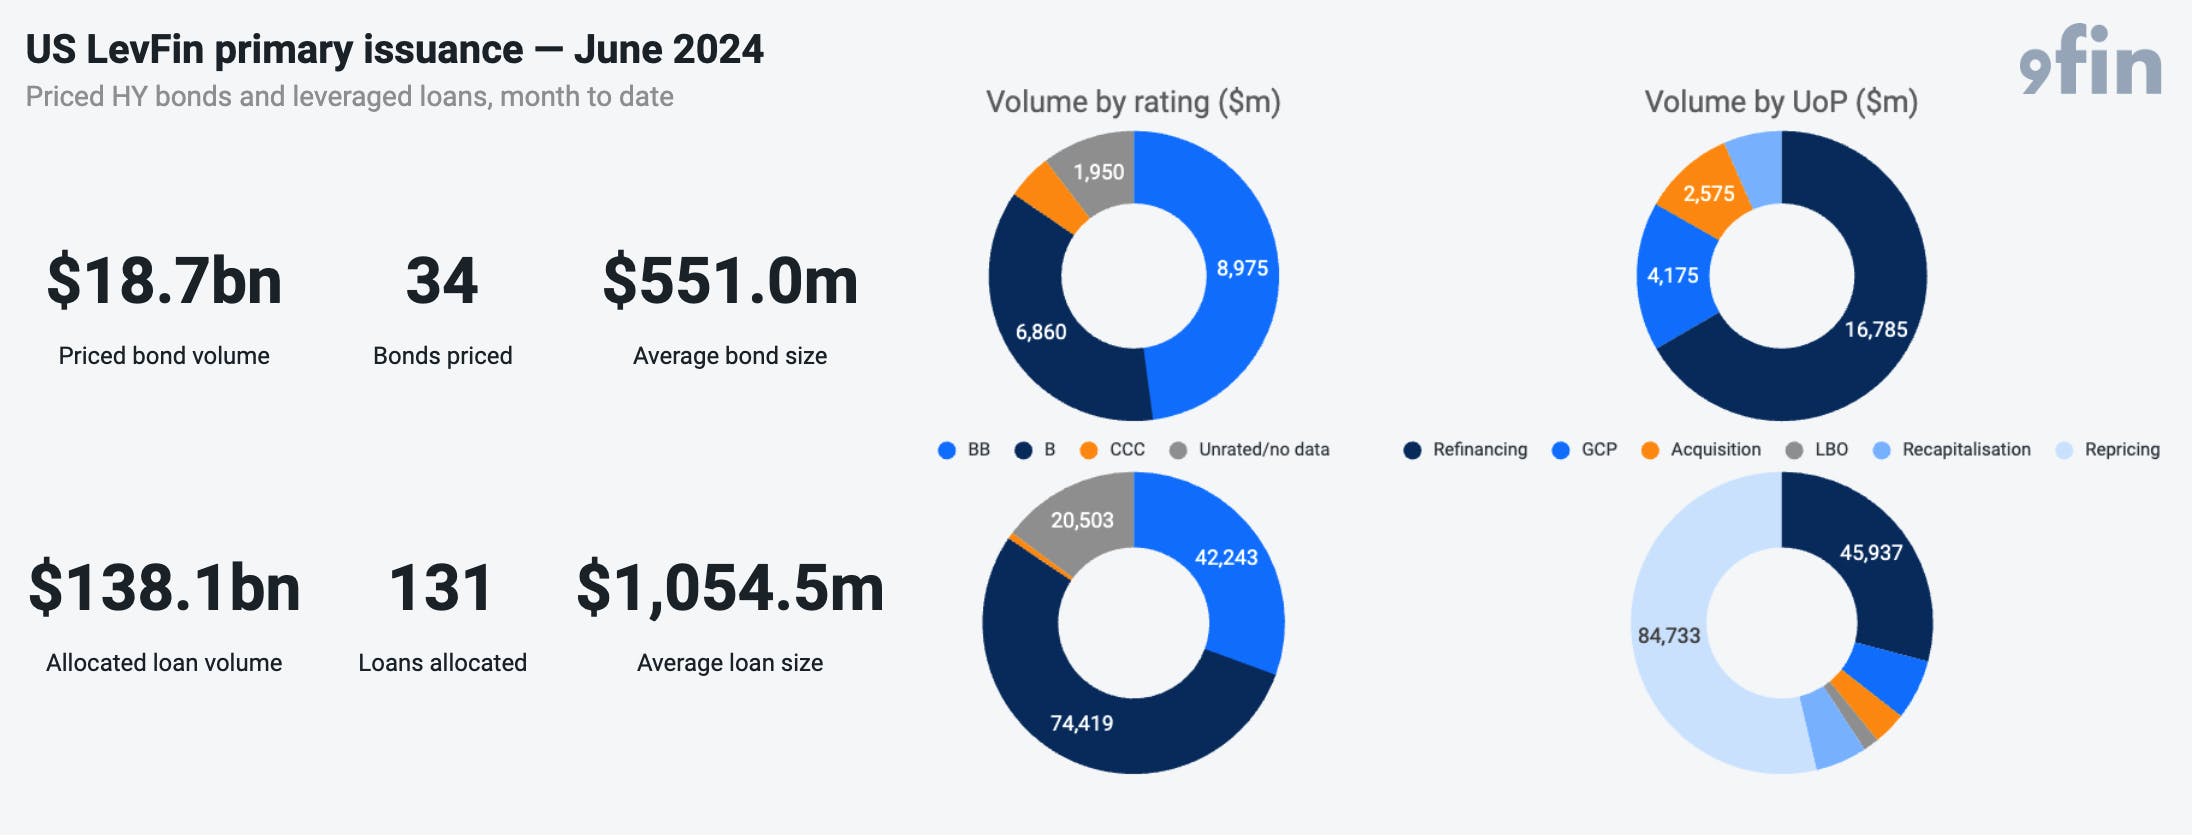The width and height of the screenshot is (2193, 838).
Task: Click the "US LevFin primary issuance — June 2024" title
Action: point(395,49)
